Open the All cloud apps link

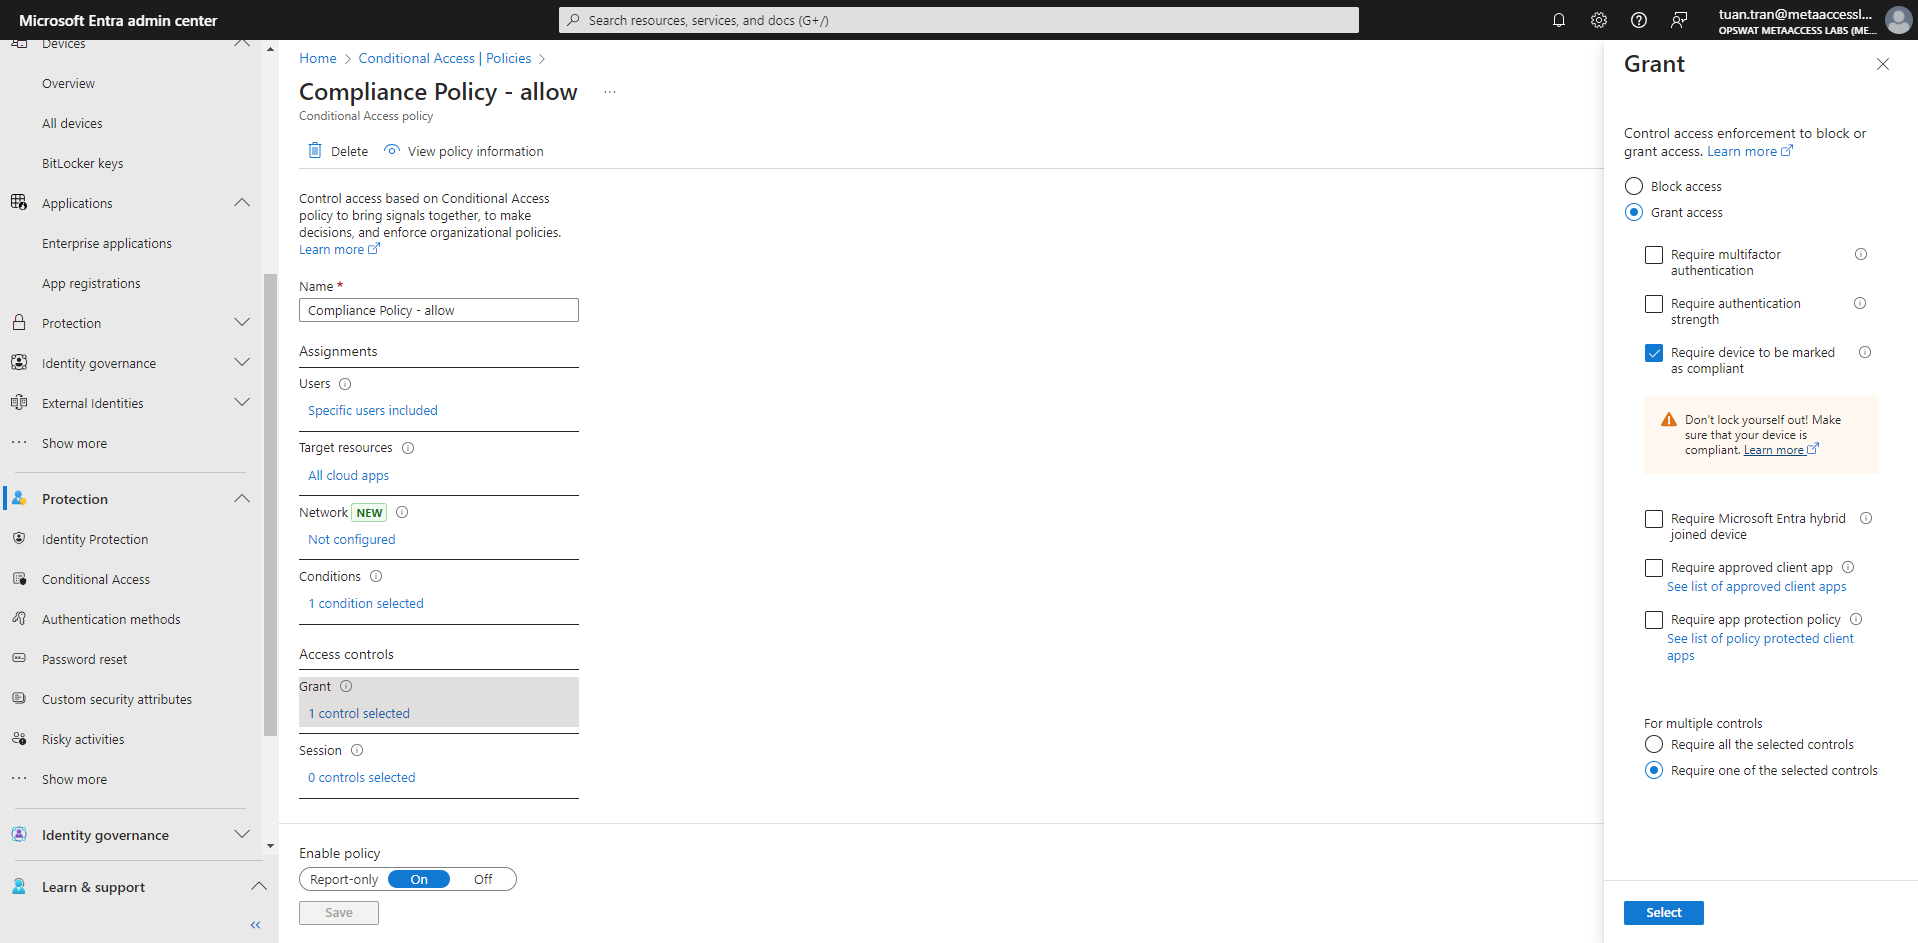pyautogui.click(x=348, y=475)
